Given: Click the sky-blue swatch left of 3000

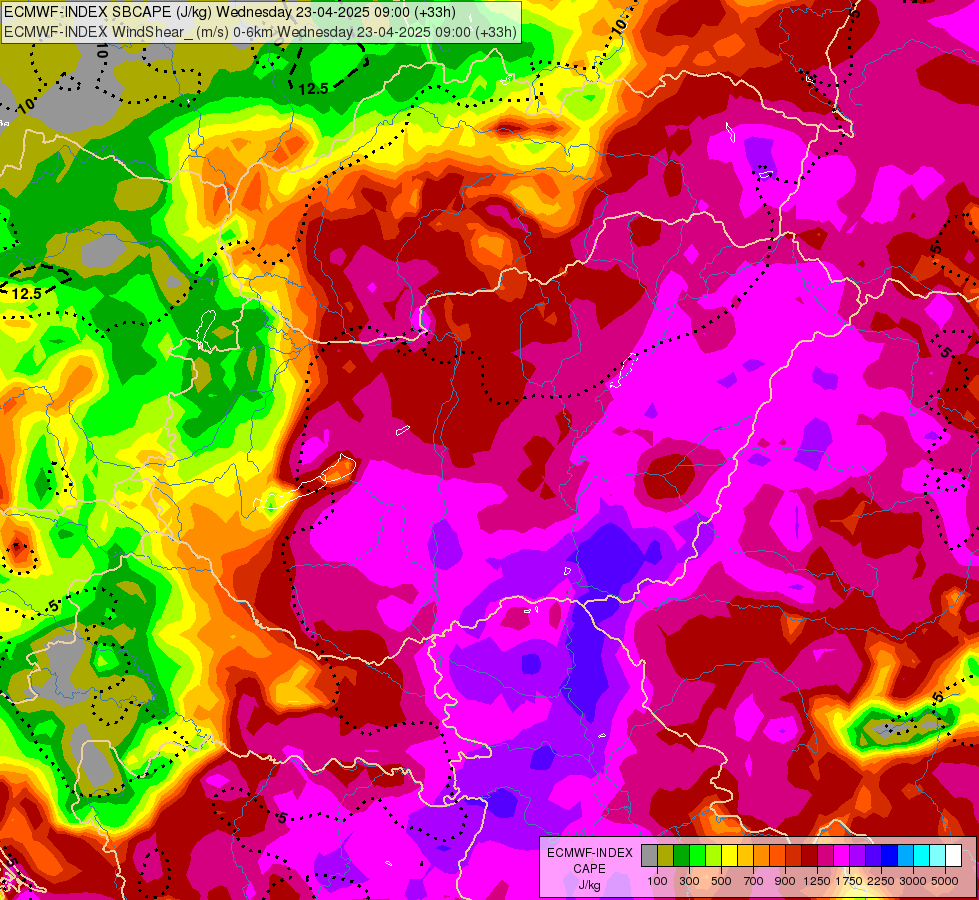Looking at the screenshot, I should tap(905, 855).
